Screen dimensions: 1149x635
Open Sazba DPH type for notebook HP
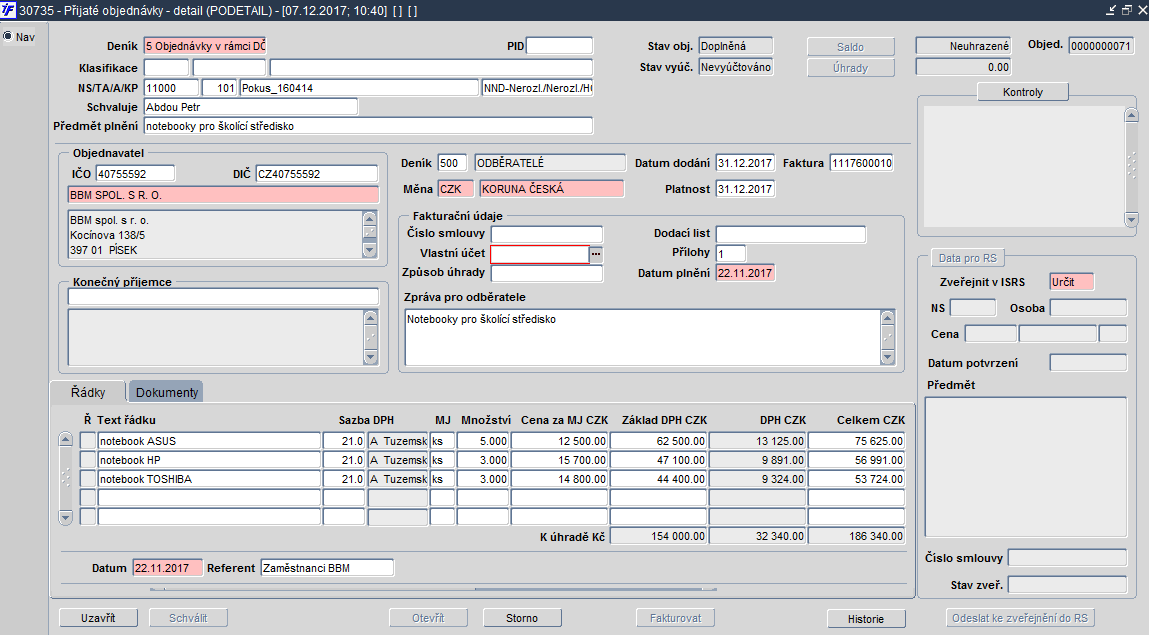397,460
